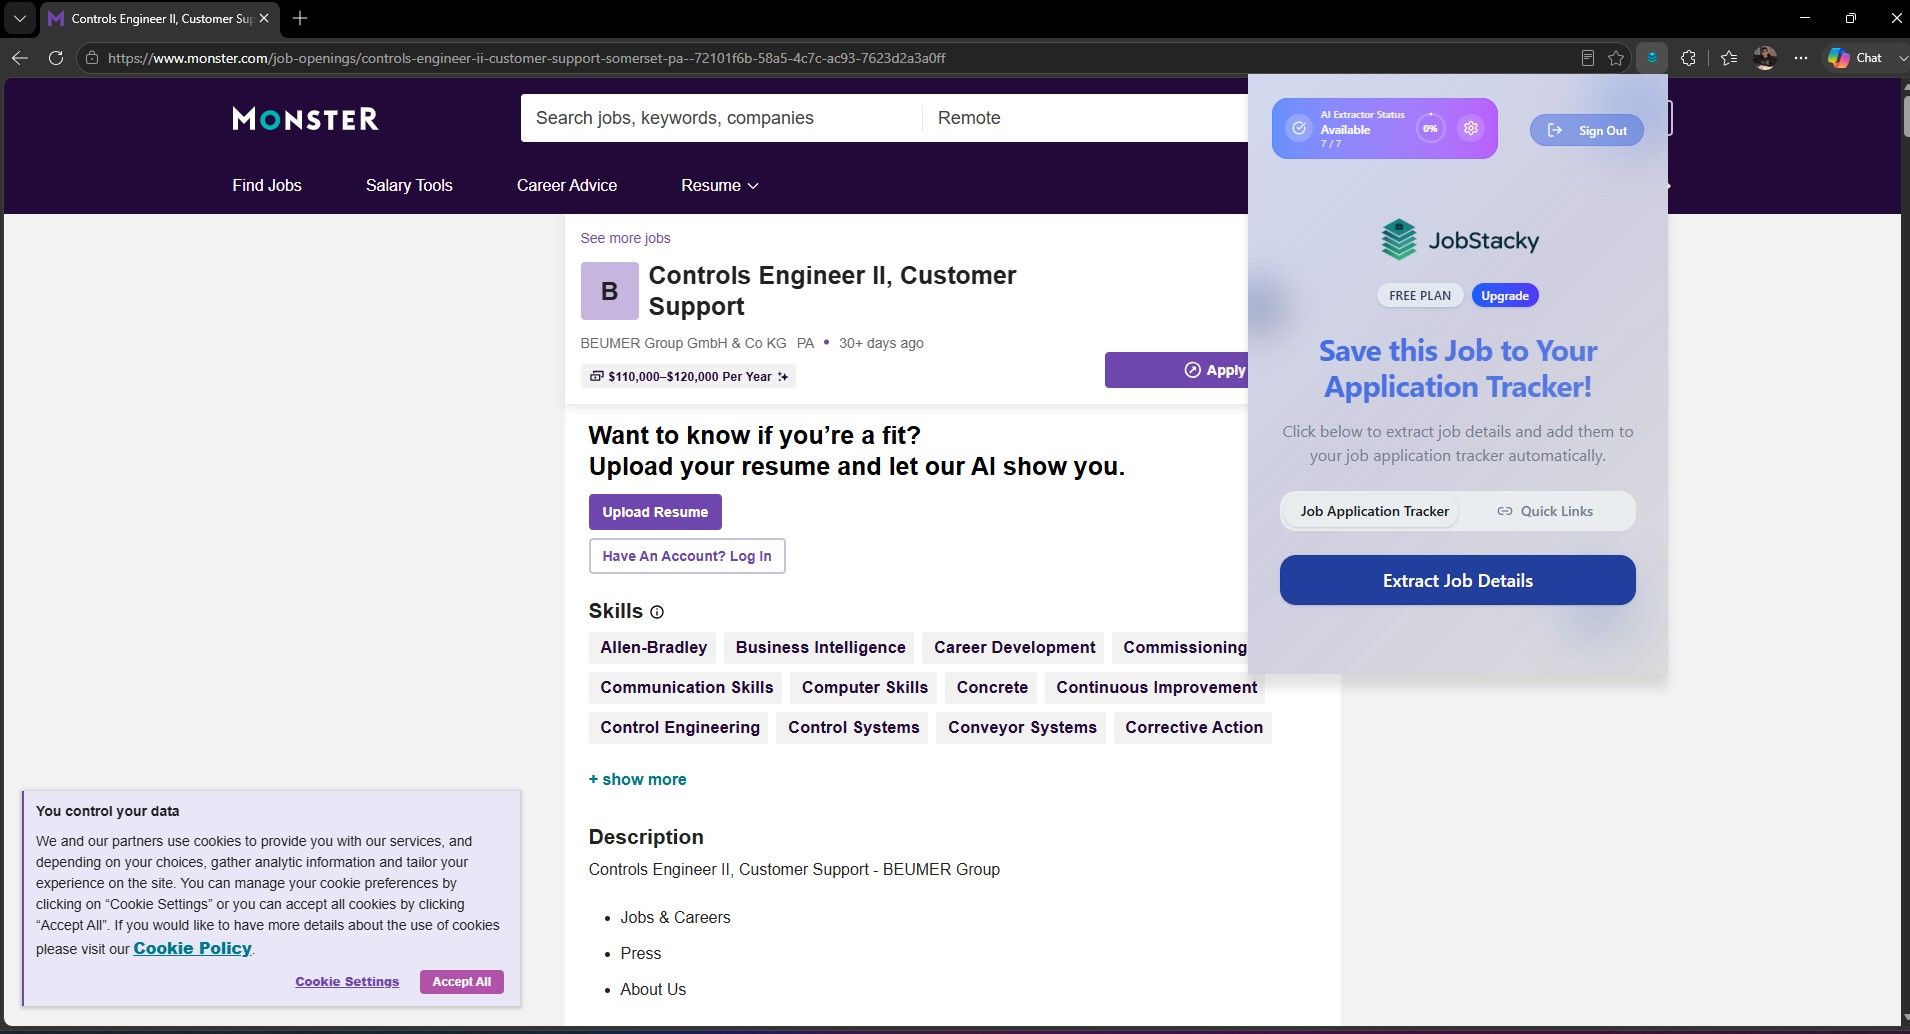Viewport: 1910px width, 1034px height.
Task: Expand the Resume dropdown menu
Action: coord(719,185)
